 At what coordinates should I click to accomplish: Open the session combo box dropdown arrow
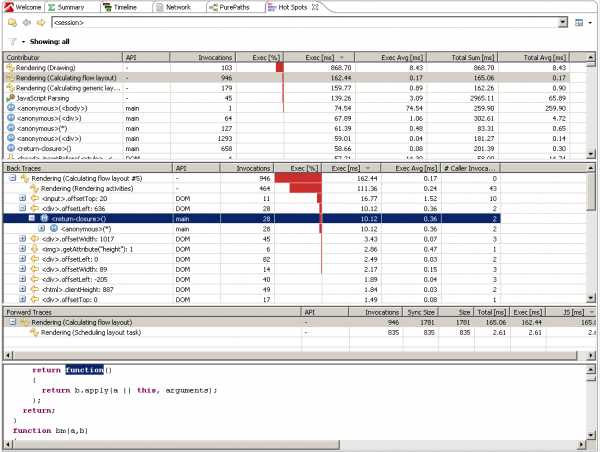tap(565, 21)
